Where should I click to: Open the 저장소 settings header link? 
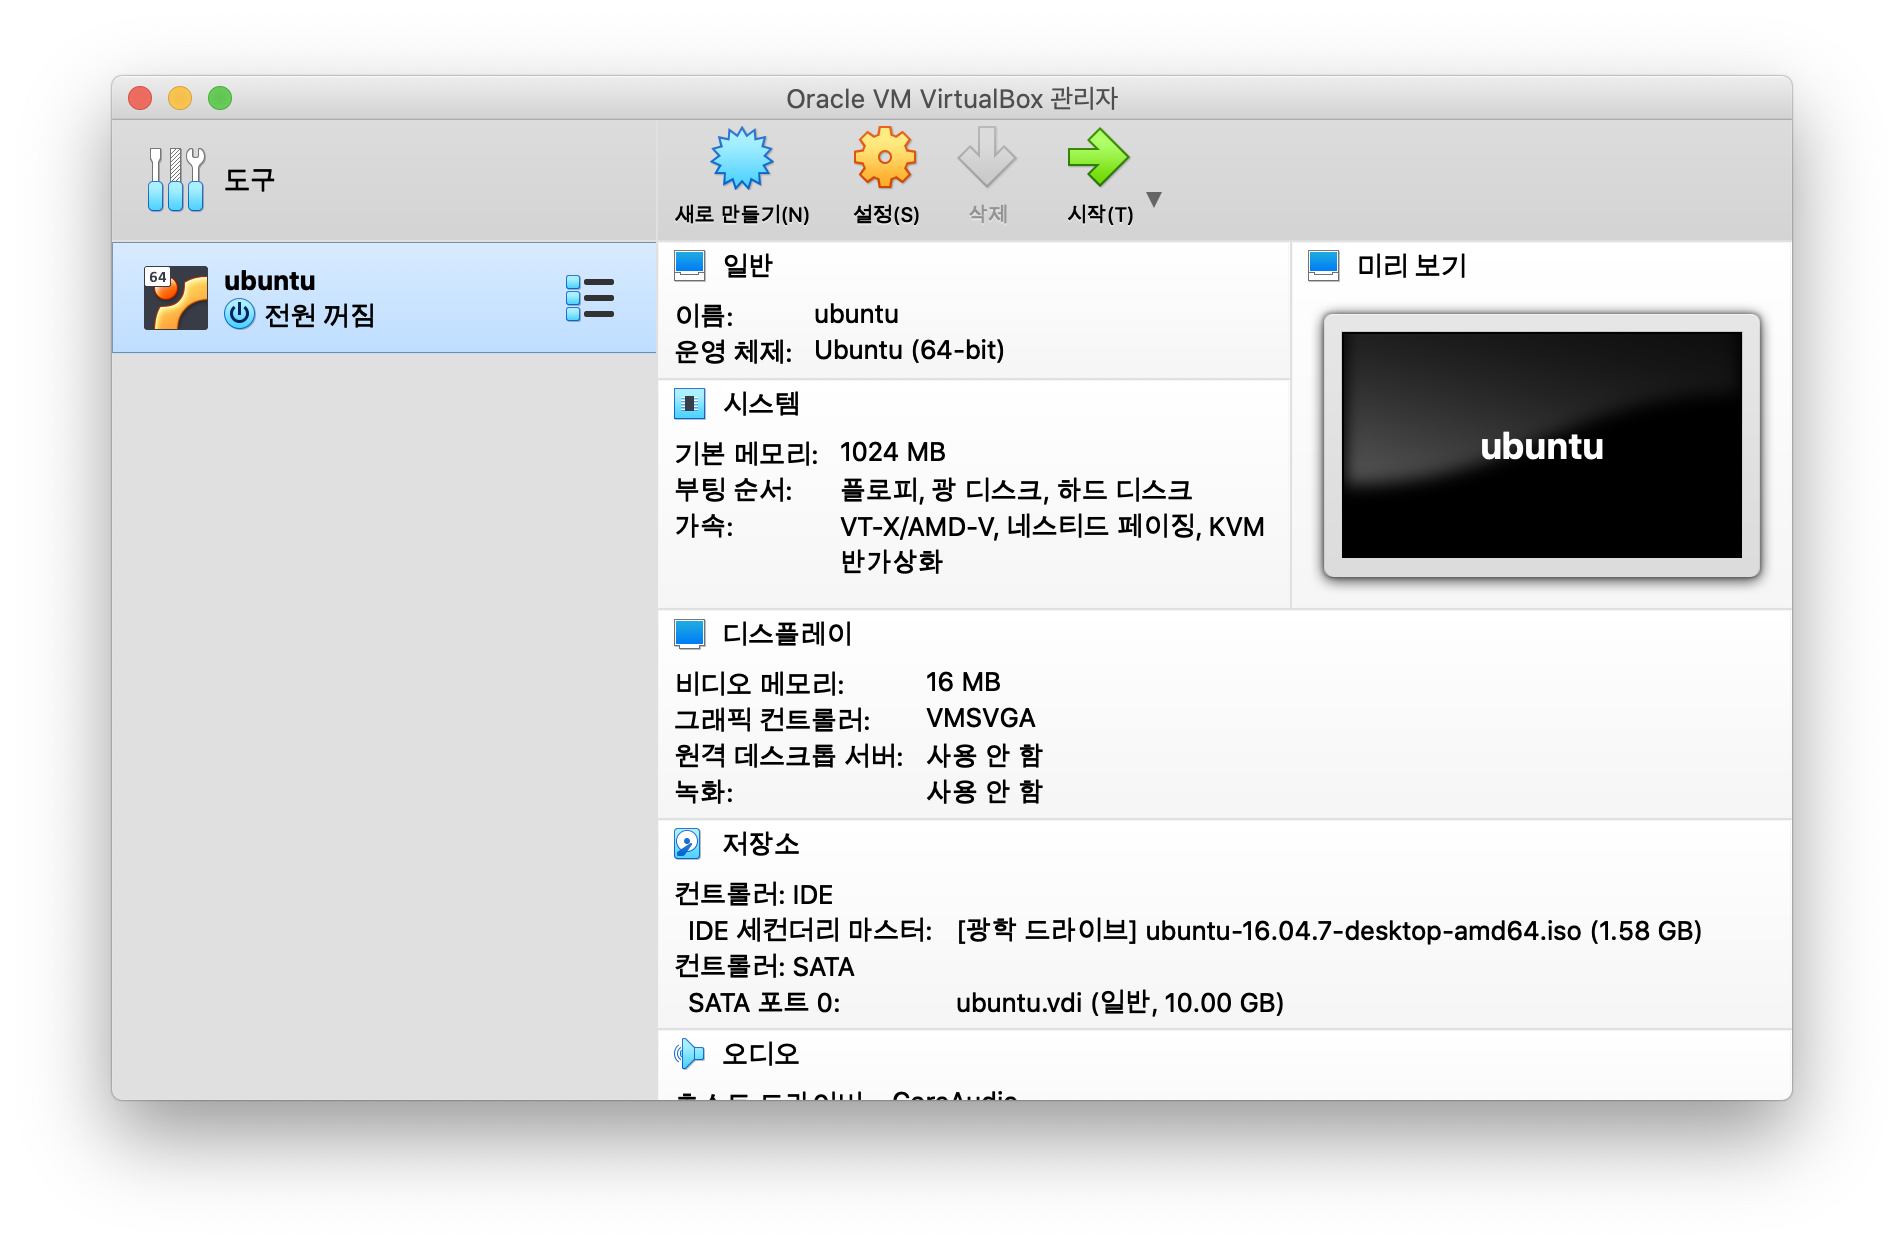[761, 844]
